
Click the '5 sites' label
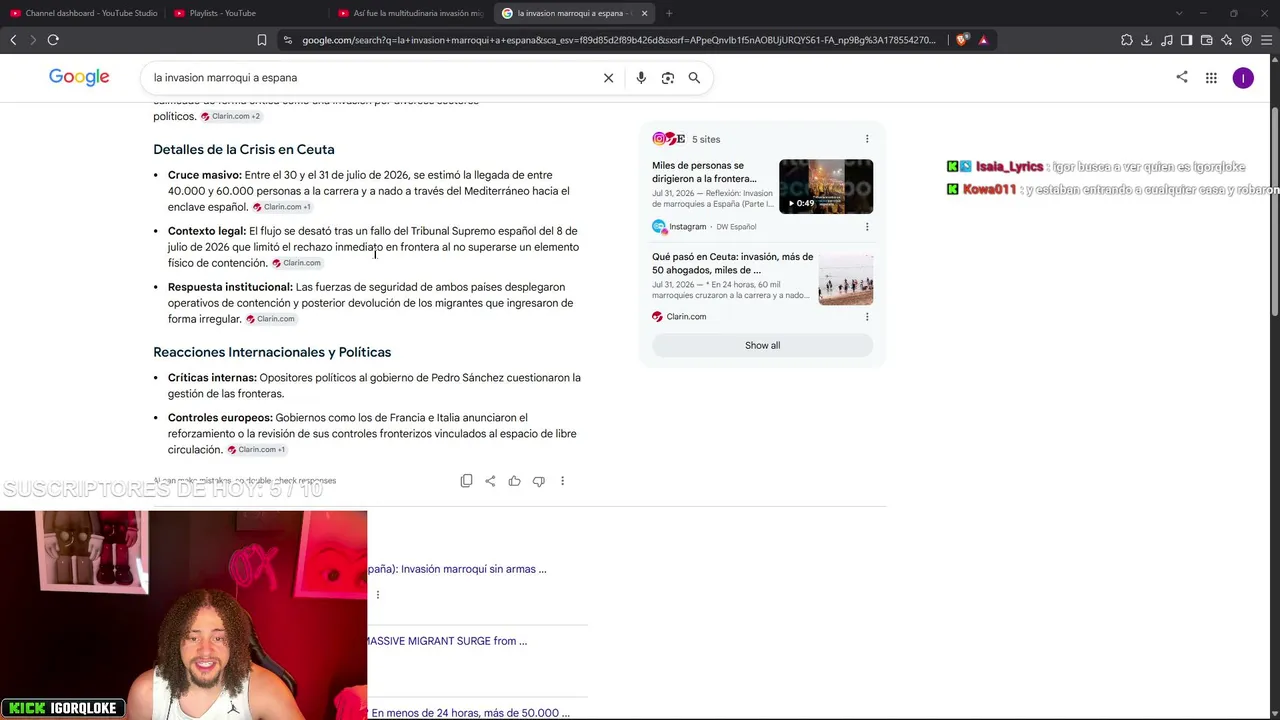pos(706,139)
